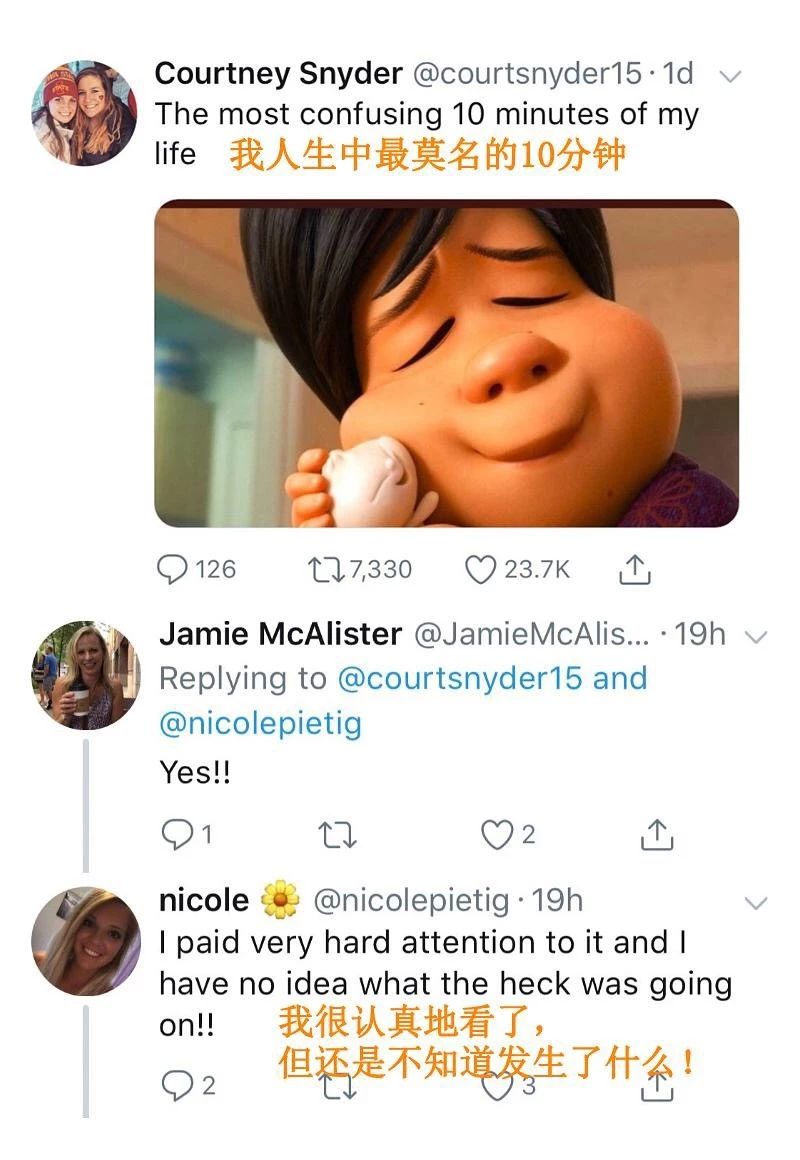Open dropdown arrow on nicole's tweet
The height and width of the screenshot is (1160, 800).
756,903
